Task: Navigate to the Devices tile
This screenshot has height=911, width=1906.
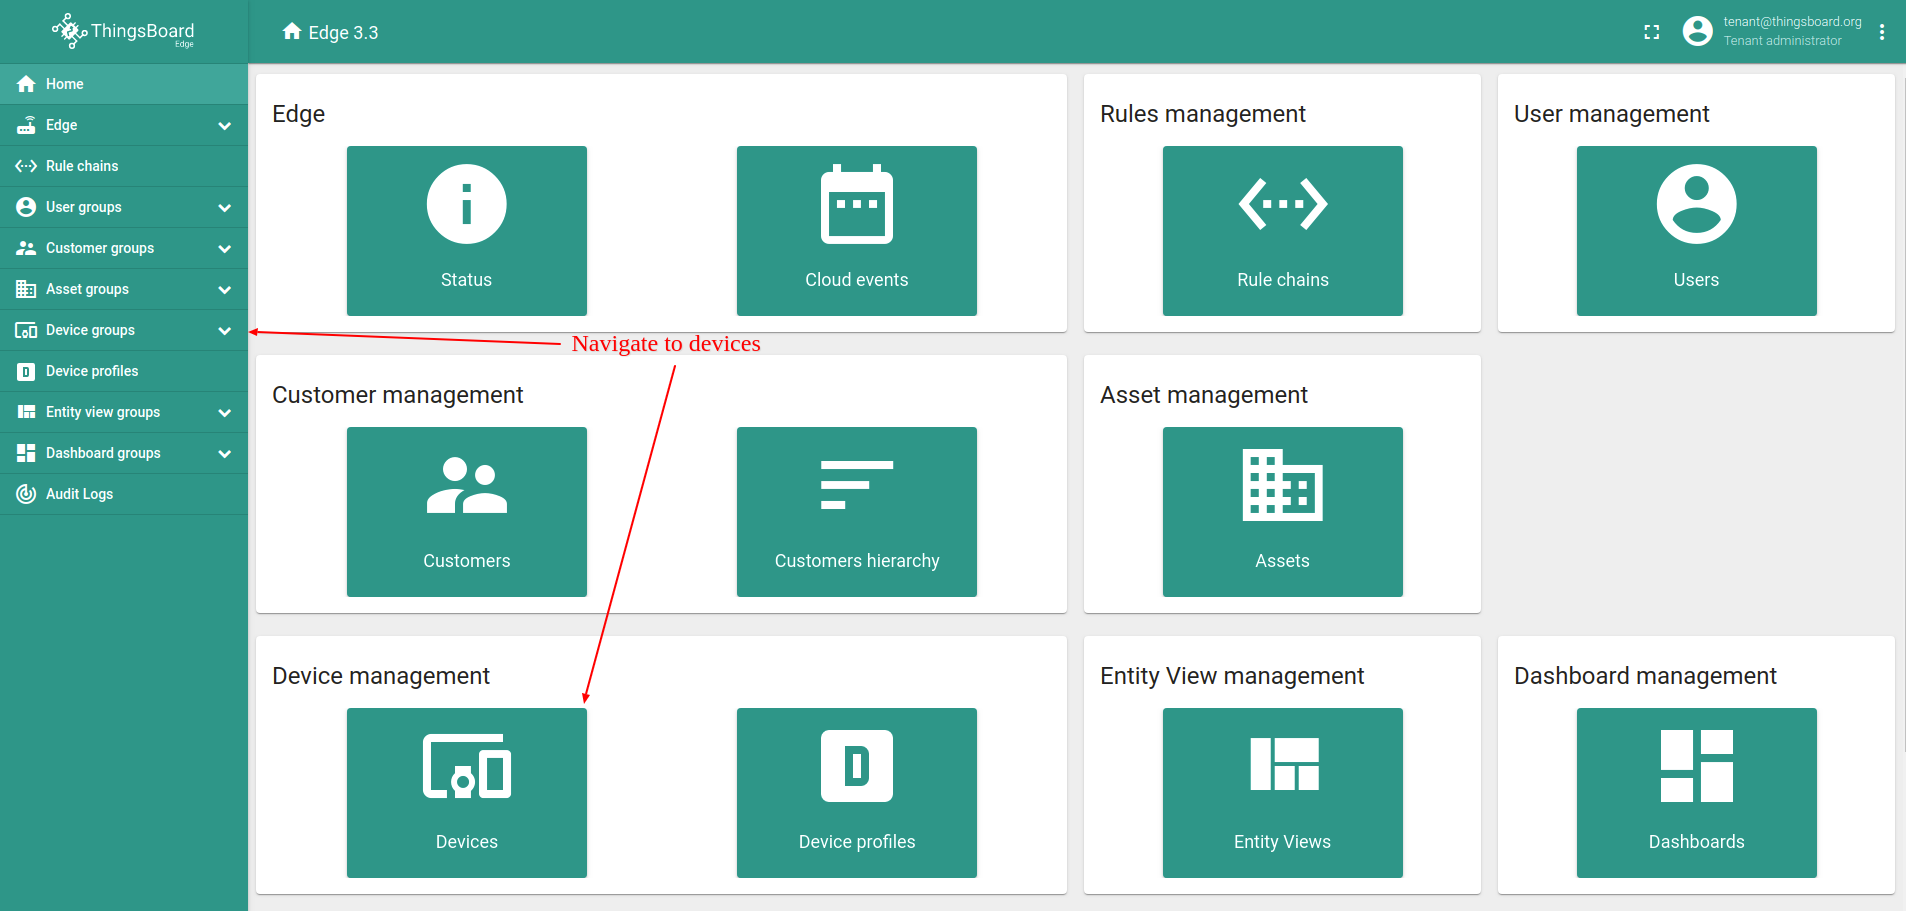Action: 466,793
